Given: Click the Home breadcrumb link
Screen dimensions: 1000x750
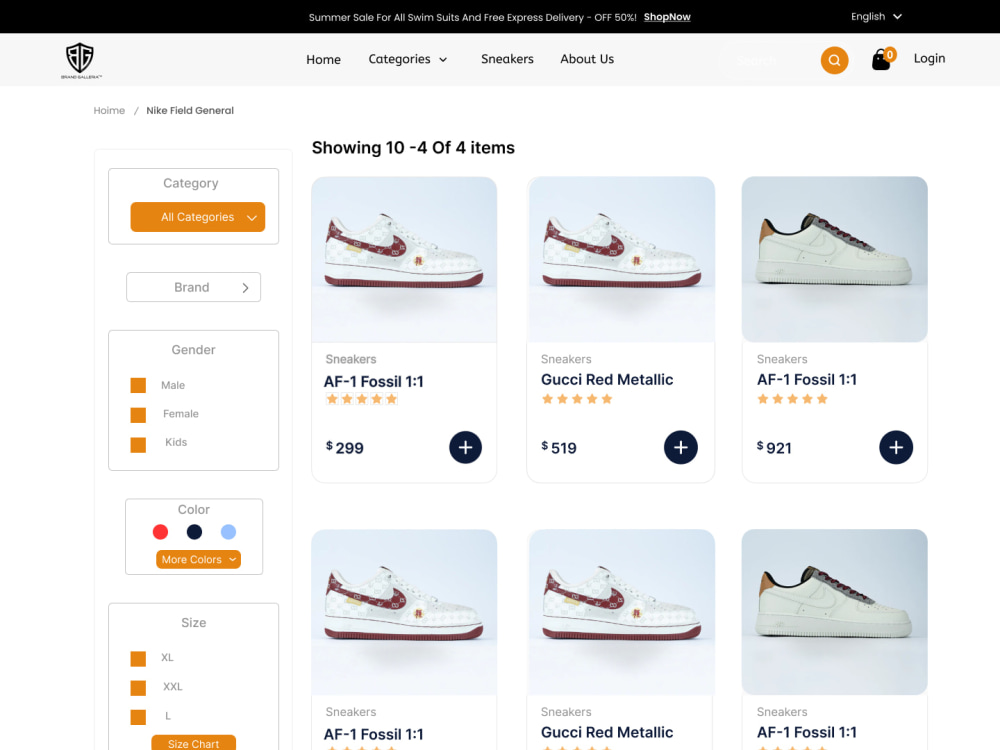Looking at the screenshot, I should [109, 110].
